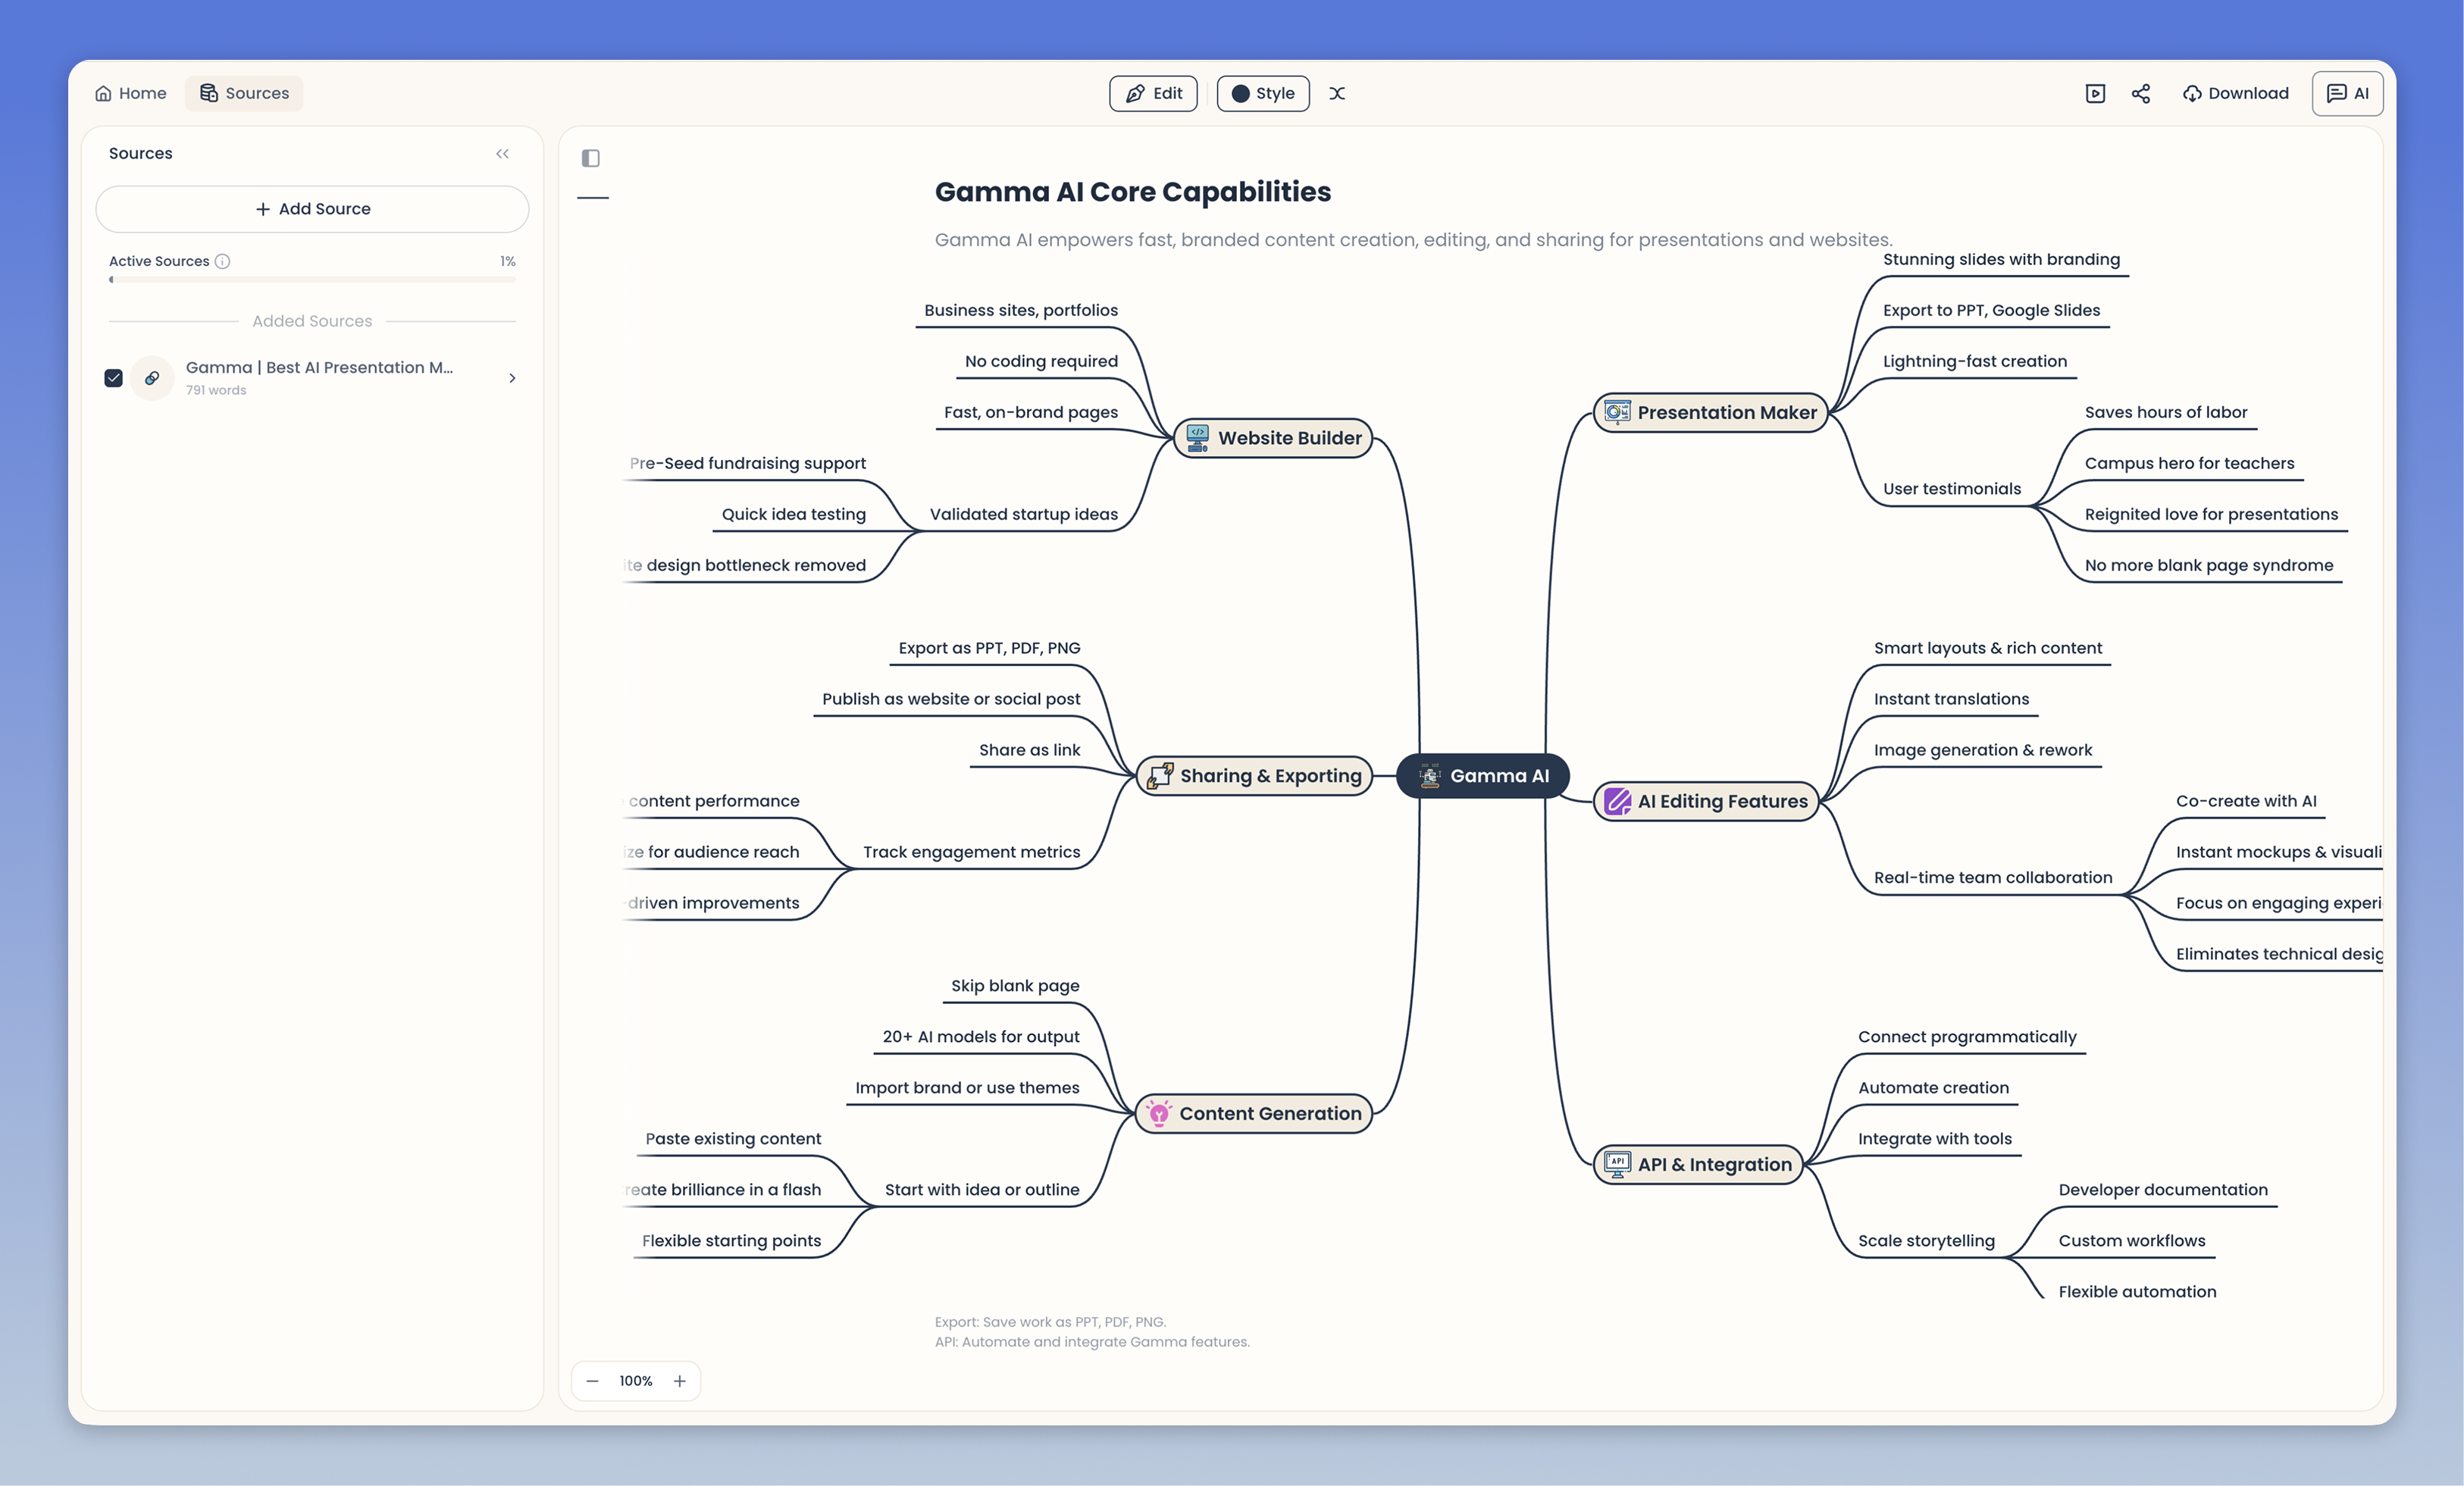Uncheck the Gamma source checkbox
The width and height of the screenshot is (2464, 1486).
click(113, 378)
